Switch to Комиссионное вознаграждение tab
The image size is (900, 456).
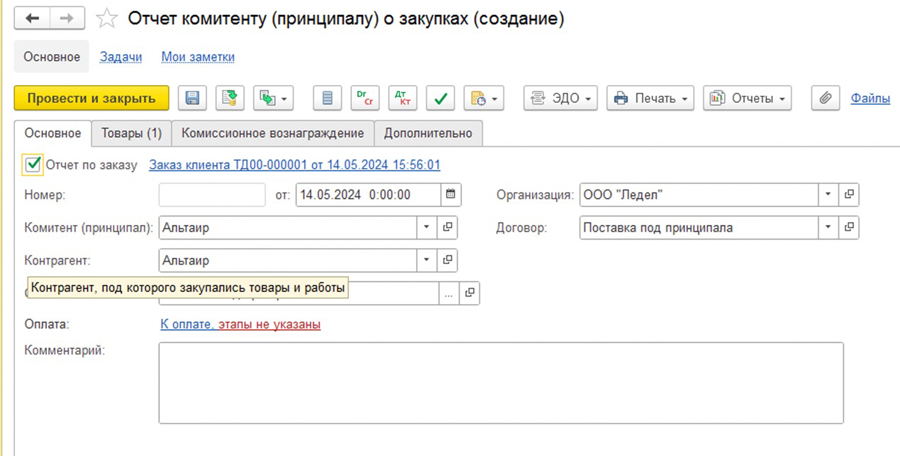272,133
